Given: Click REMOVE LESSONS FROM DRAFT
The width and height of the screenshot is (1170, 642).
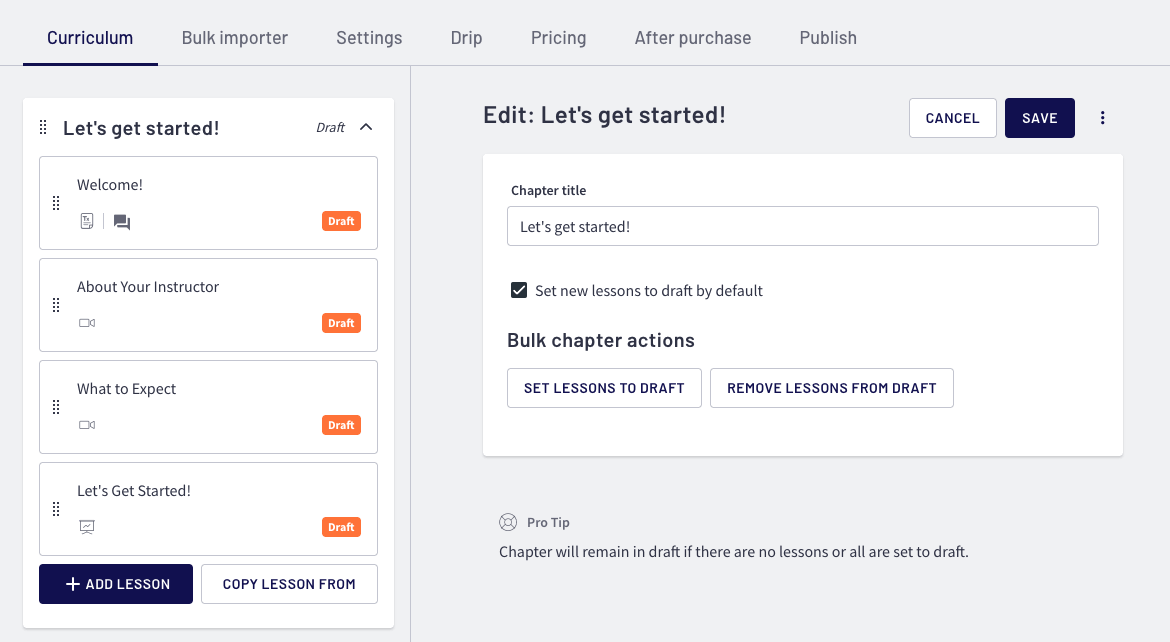Looking at the screenshot, I should (x=831, y=388).
